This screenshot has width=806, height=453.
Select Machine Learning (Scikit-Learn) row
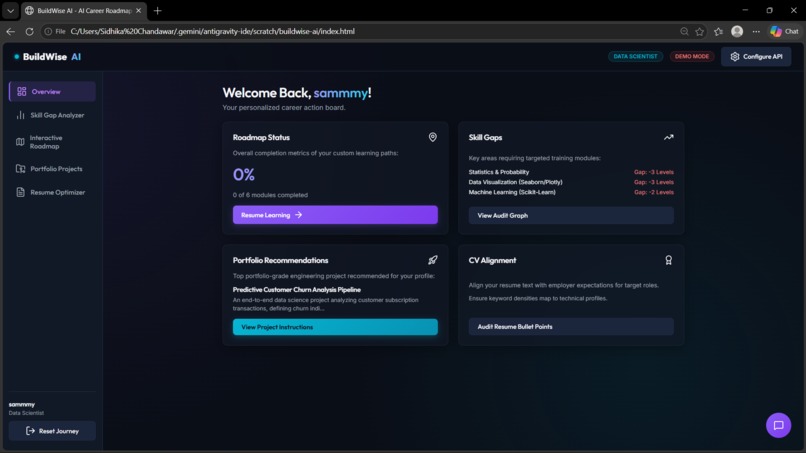(571, 192)
